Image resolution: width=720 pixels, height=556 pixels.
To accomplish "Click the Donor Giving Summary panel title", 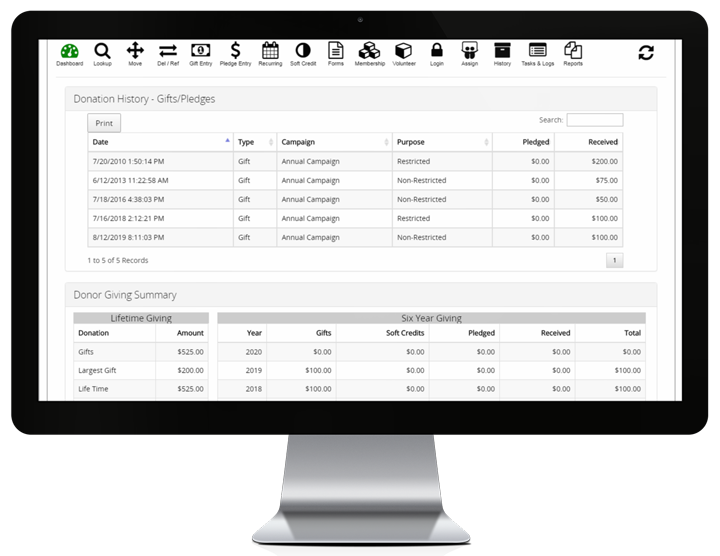I will pos(125,295).
